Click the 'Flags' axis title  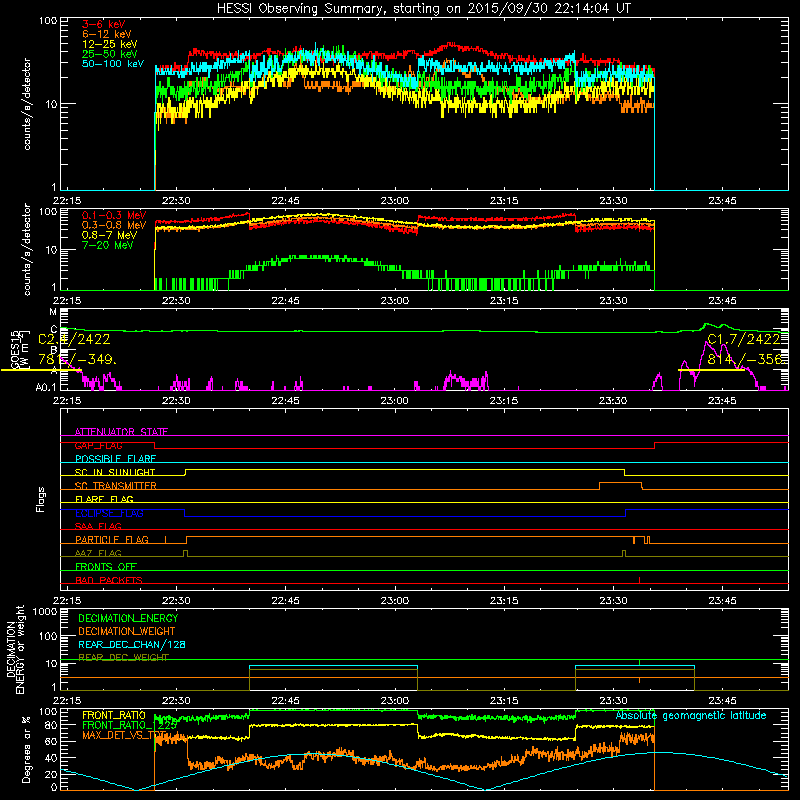(x=41, y=499)
